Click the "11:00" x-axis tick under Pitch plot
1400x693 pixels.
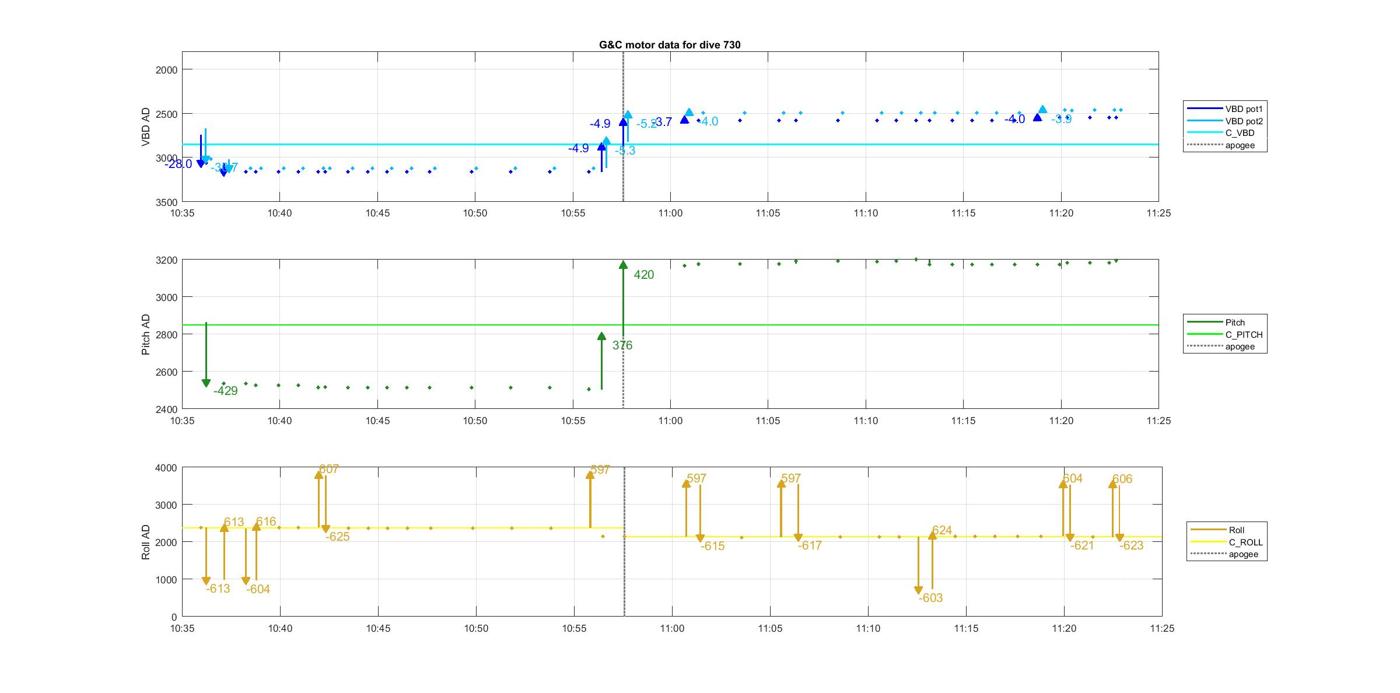670,420
